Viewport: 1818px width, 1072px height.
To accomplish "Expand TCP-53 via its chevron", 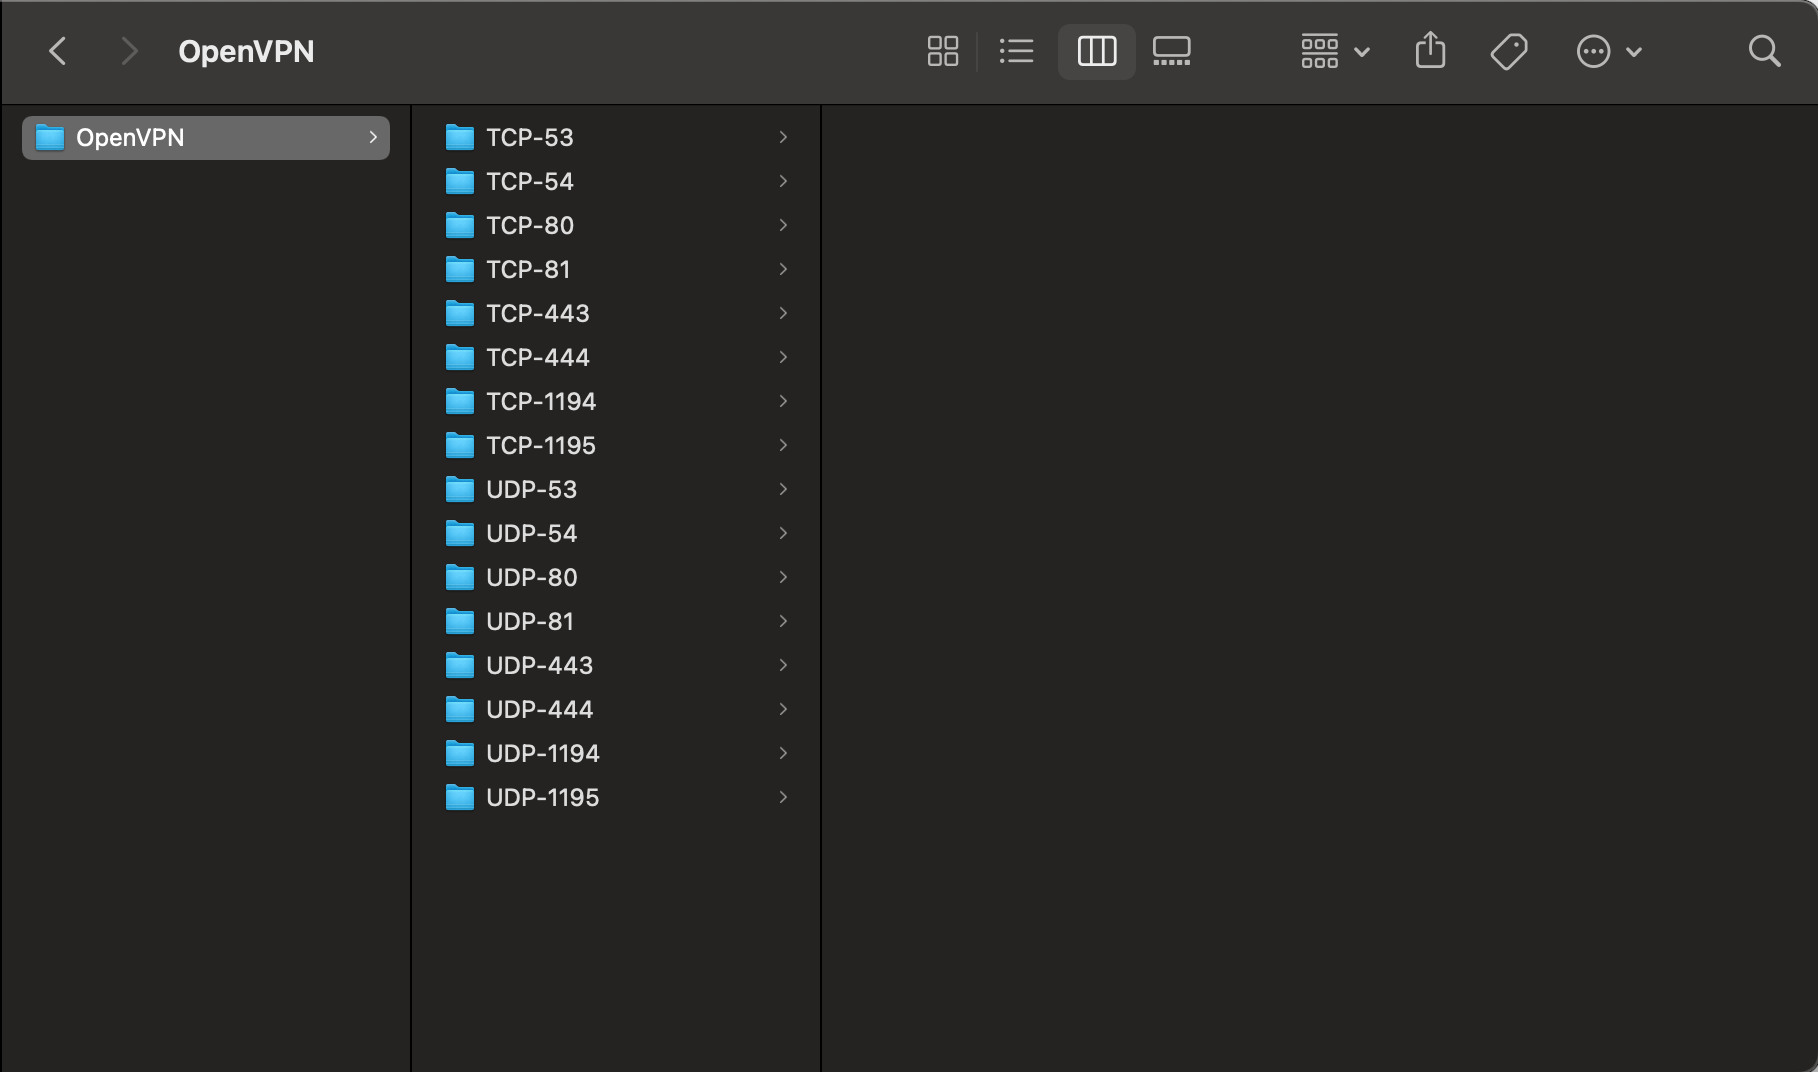I will pos(783,137).
